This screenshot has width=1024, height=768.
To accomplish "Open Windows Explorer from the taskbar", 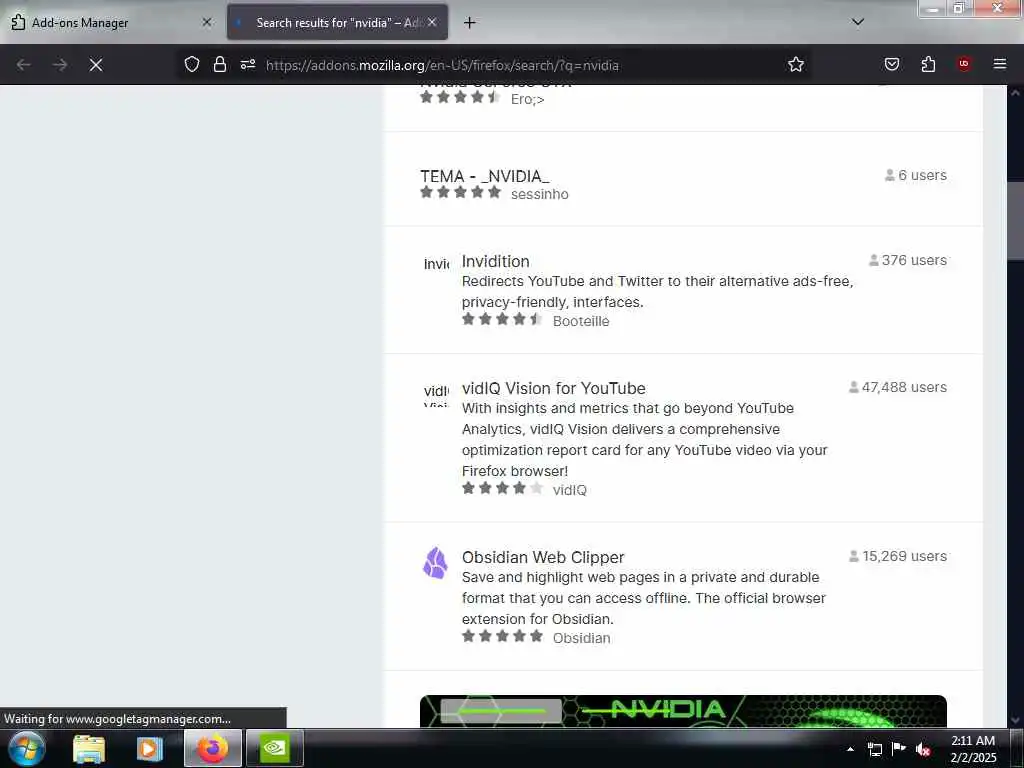I will (x=89, y=748).
